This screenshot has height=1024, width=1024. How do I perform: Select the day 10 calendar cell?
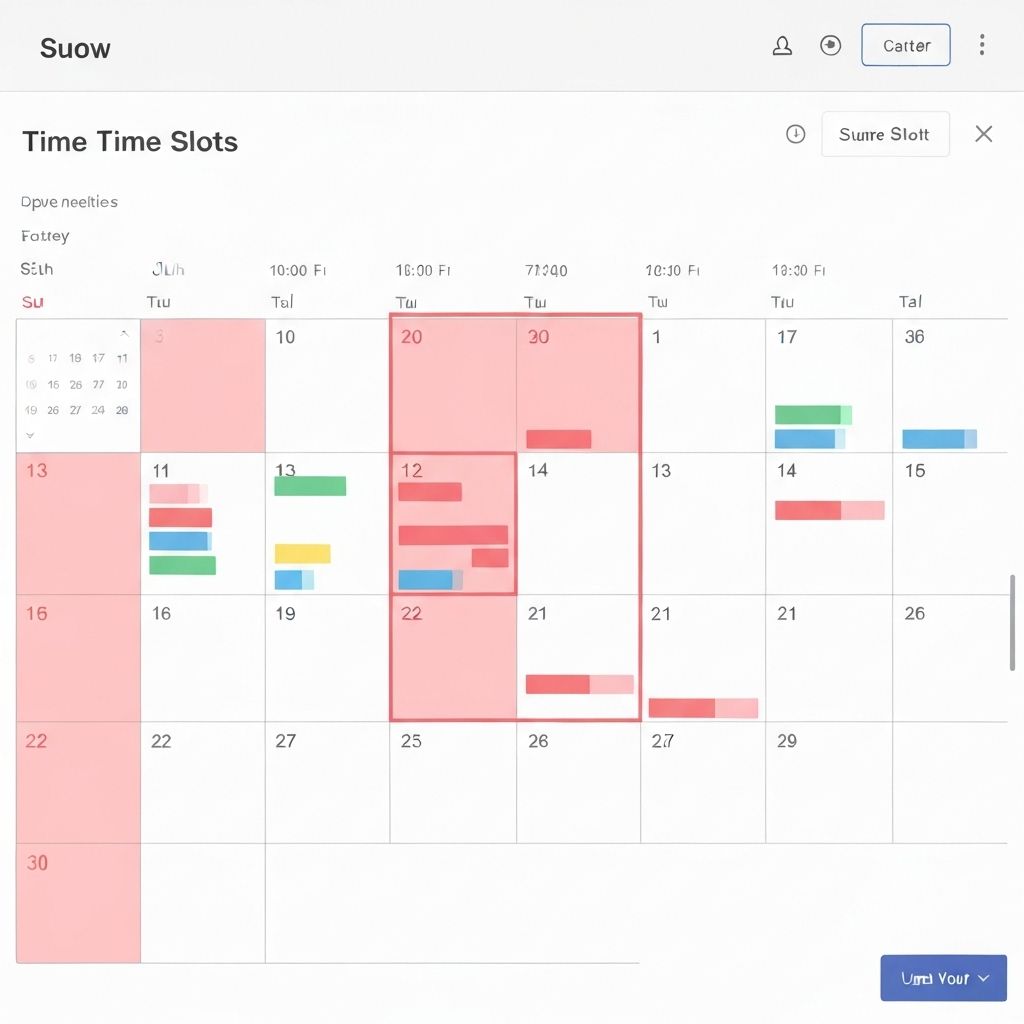326,385
